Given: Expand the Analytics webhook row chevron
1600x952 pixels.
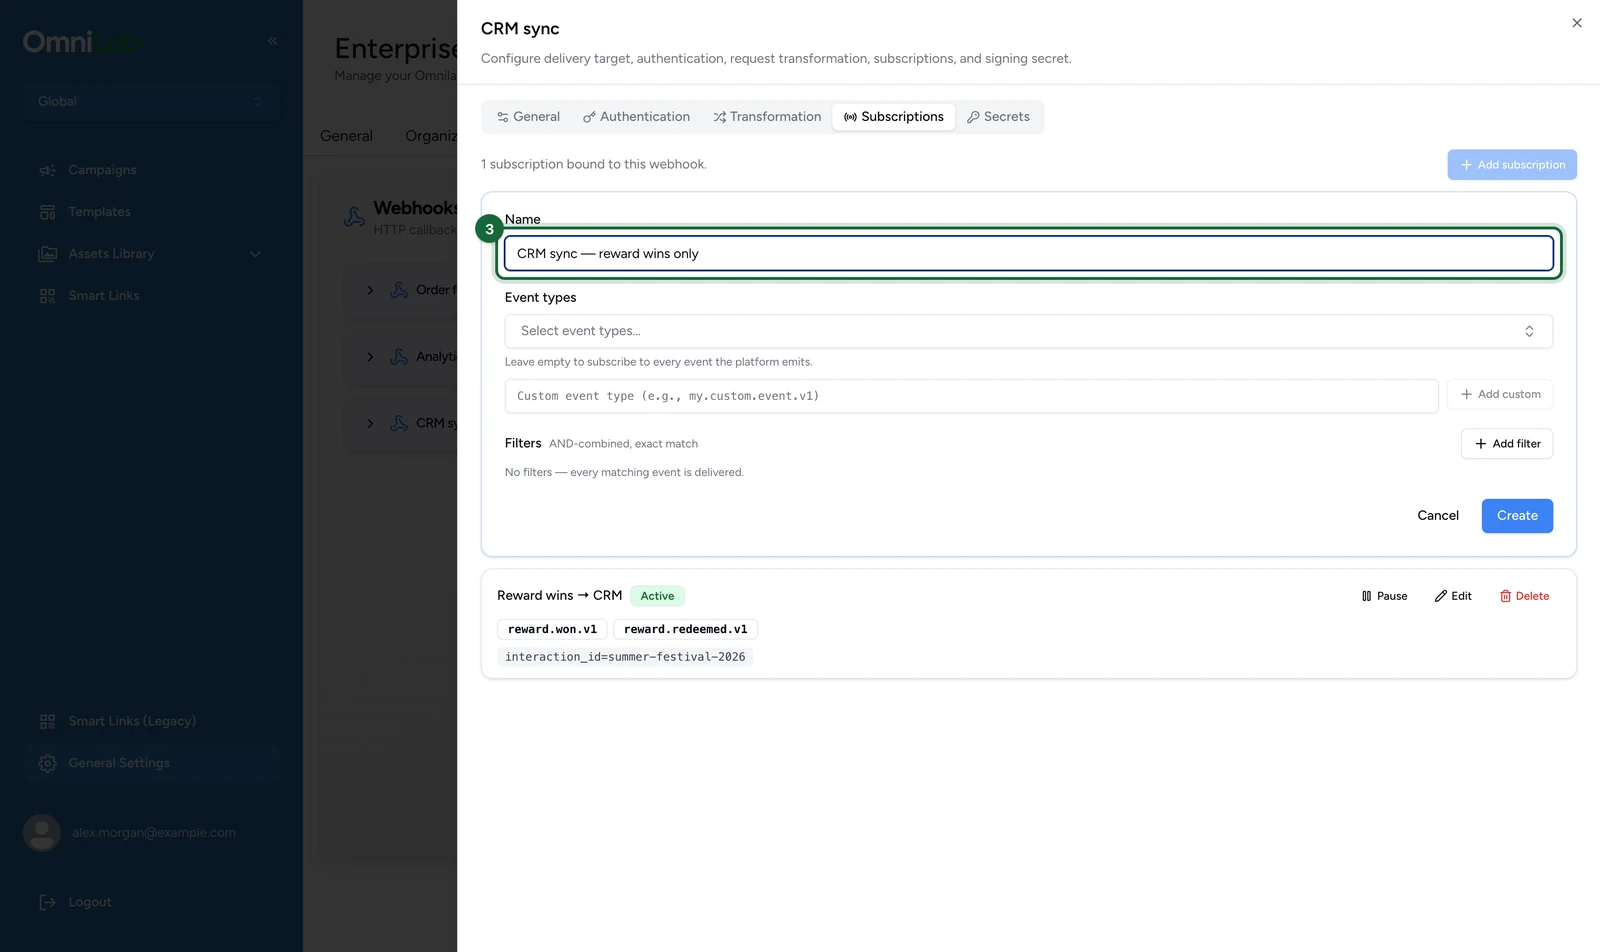Looking at the screenshot, I should pos(370,357).
